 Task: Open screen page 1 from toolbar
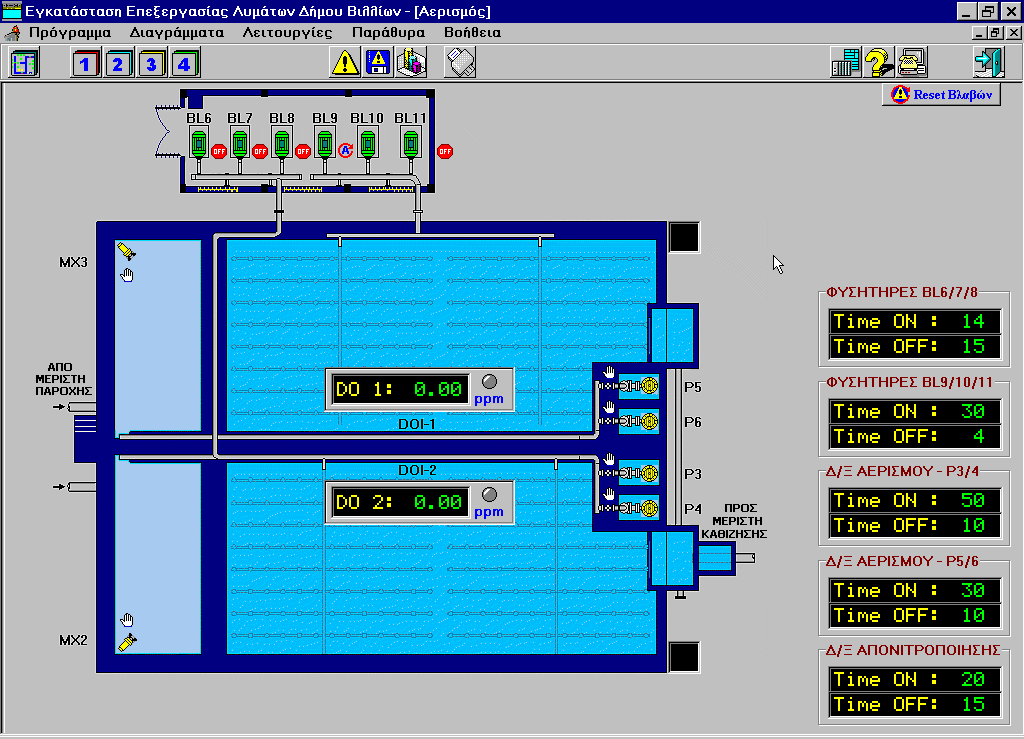coord(85,64)
